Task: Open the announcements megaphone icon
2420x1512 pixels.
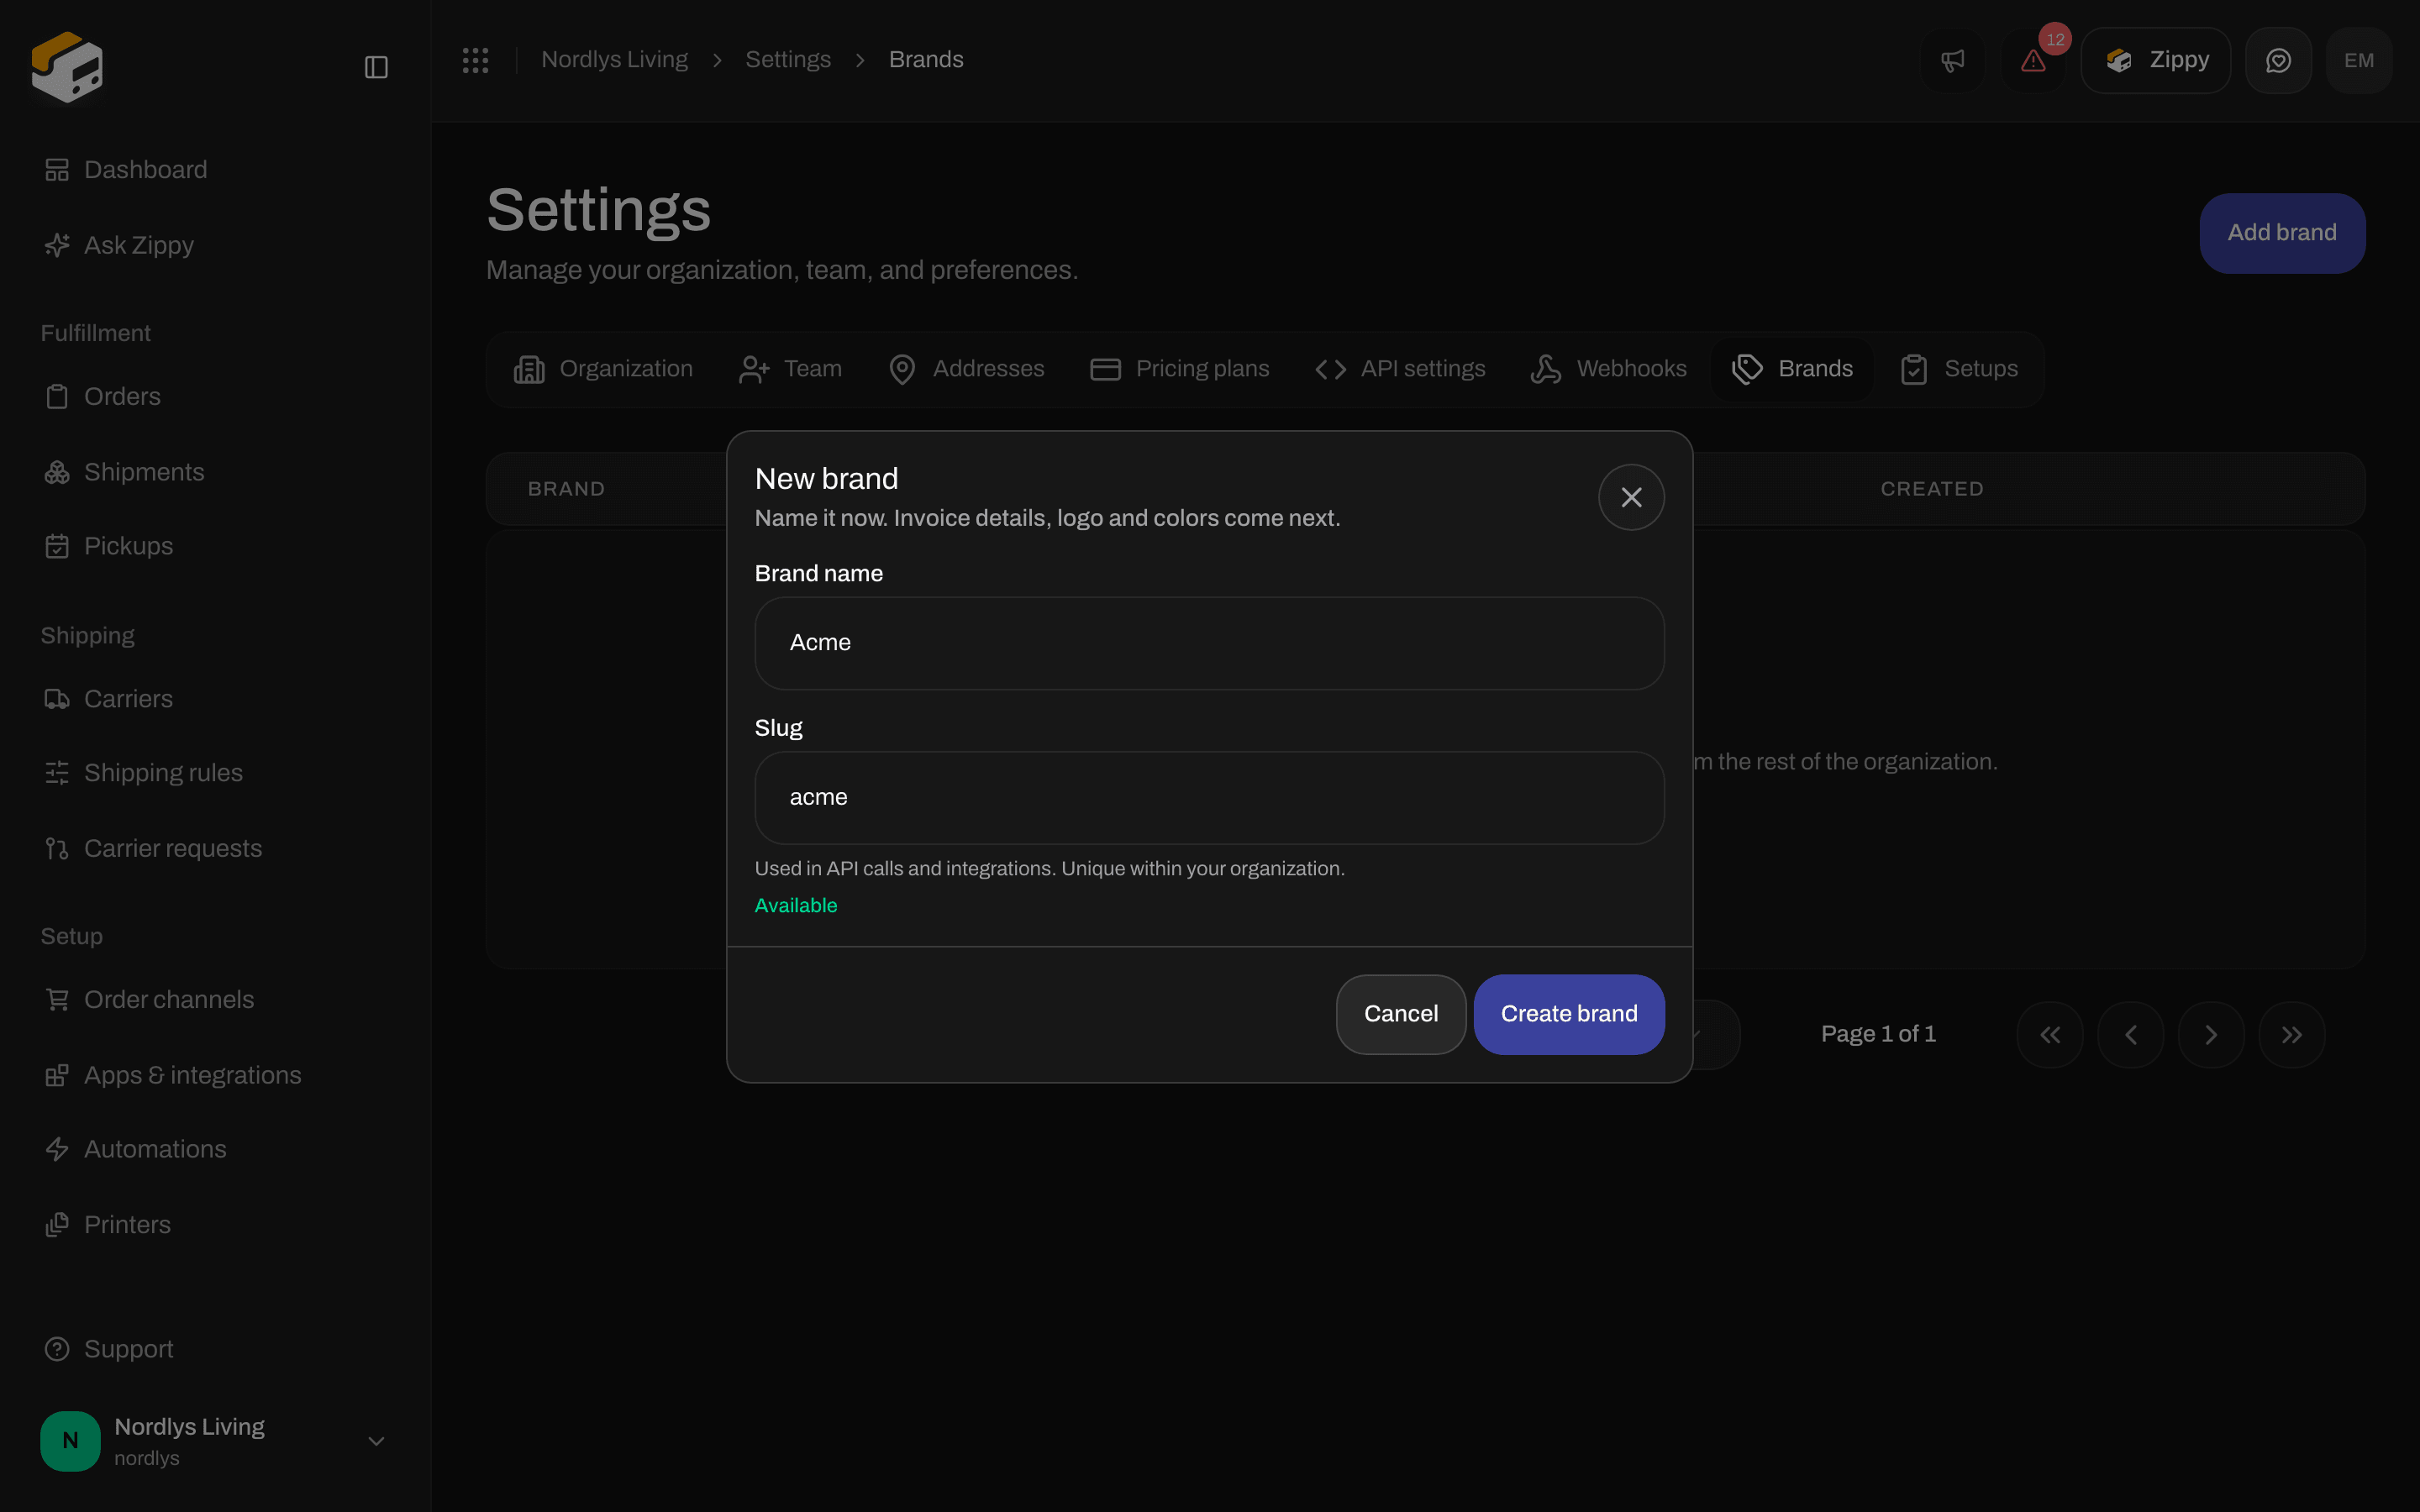Action: pyautogui.click(x=1952, y=60)
